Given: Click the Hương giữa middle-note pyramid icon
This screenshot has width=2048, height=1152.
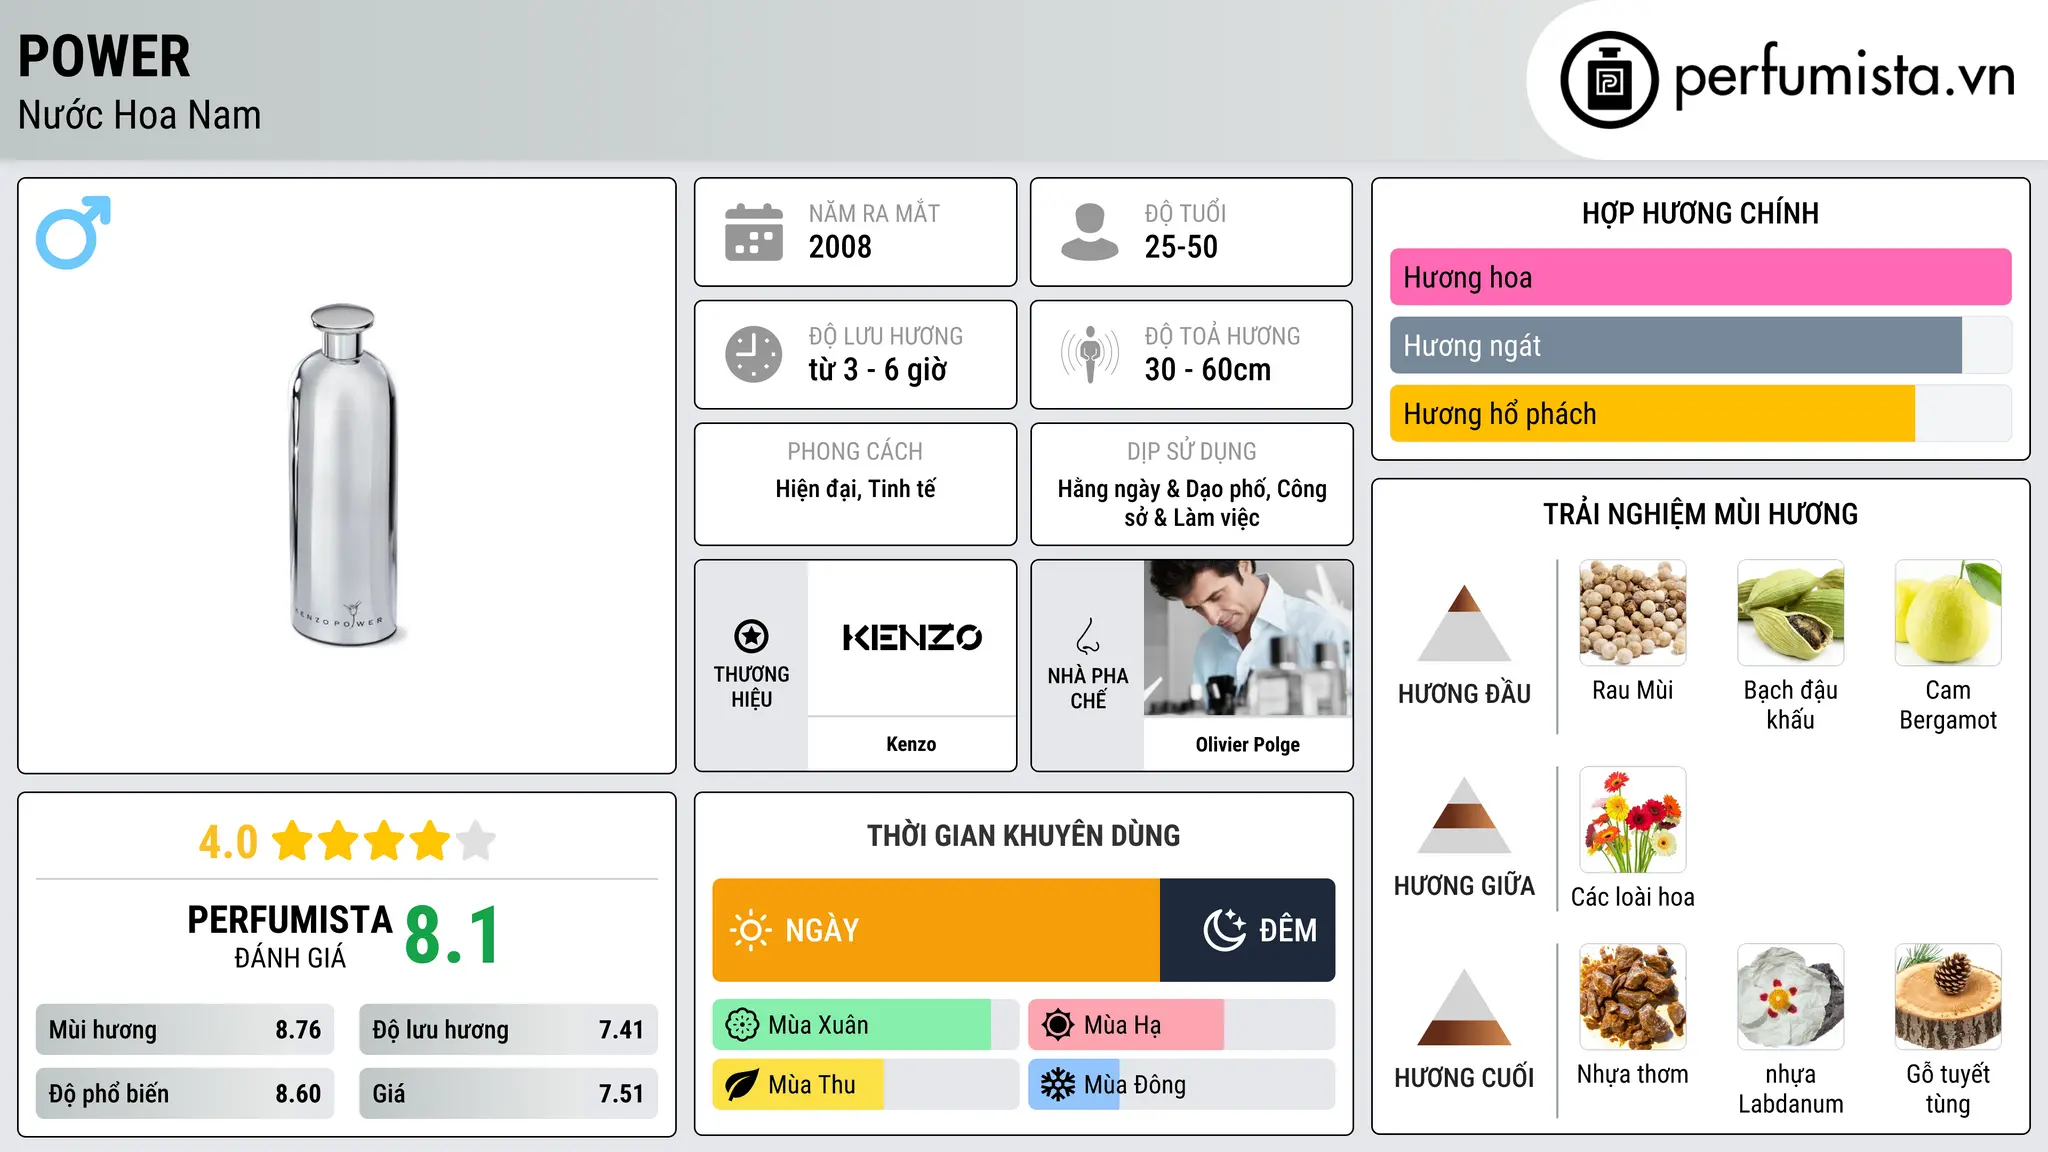Looking at the screenshot, I should click(1464, 815).
